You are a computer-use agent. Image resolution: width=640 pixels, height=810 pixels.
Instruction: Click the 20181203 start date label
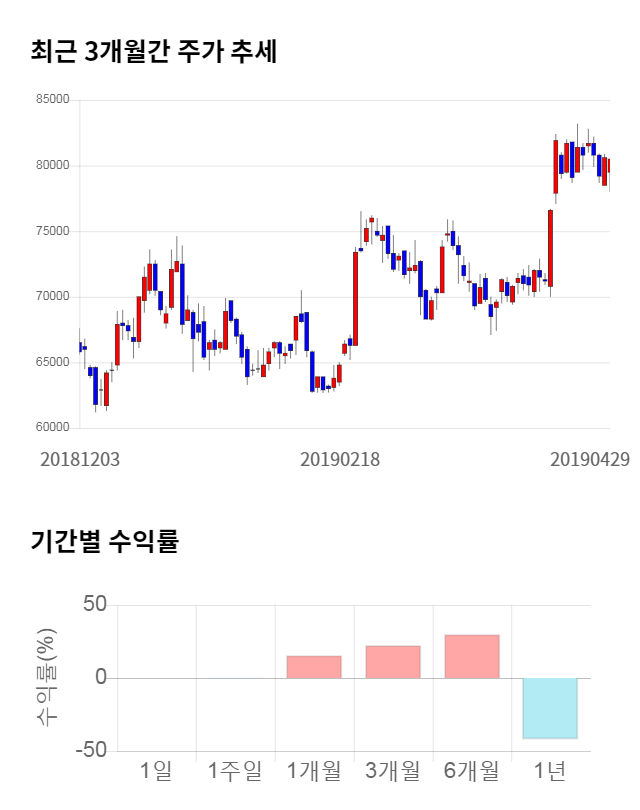[80, 459]
